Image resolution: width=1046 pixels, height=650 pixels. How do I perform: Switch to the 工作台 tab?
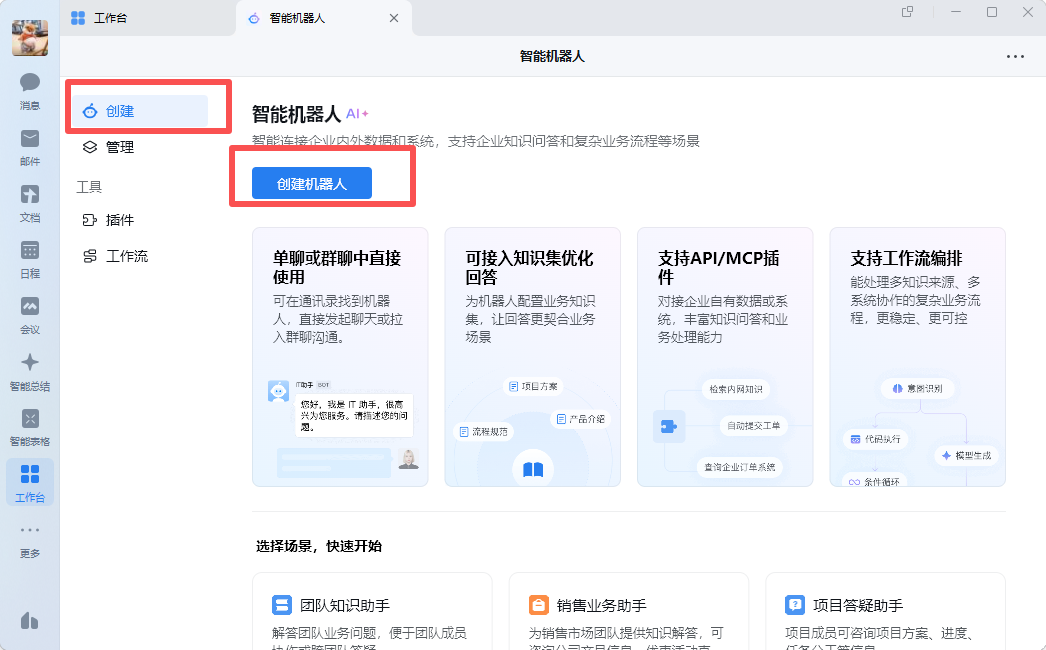[110, 18]
